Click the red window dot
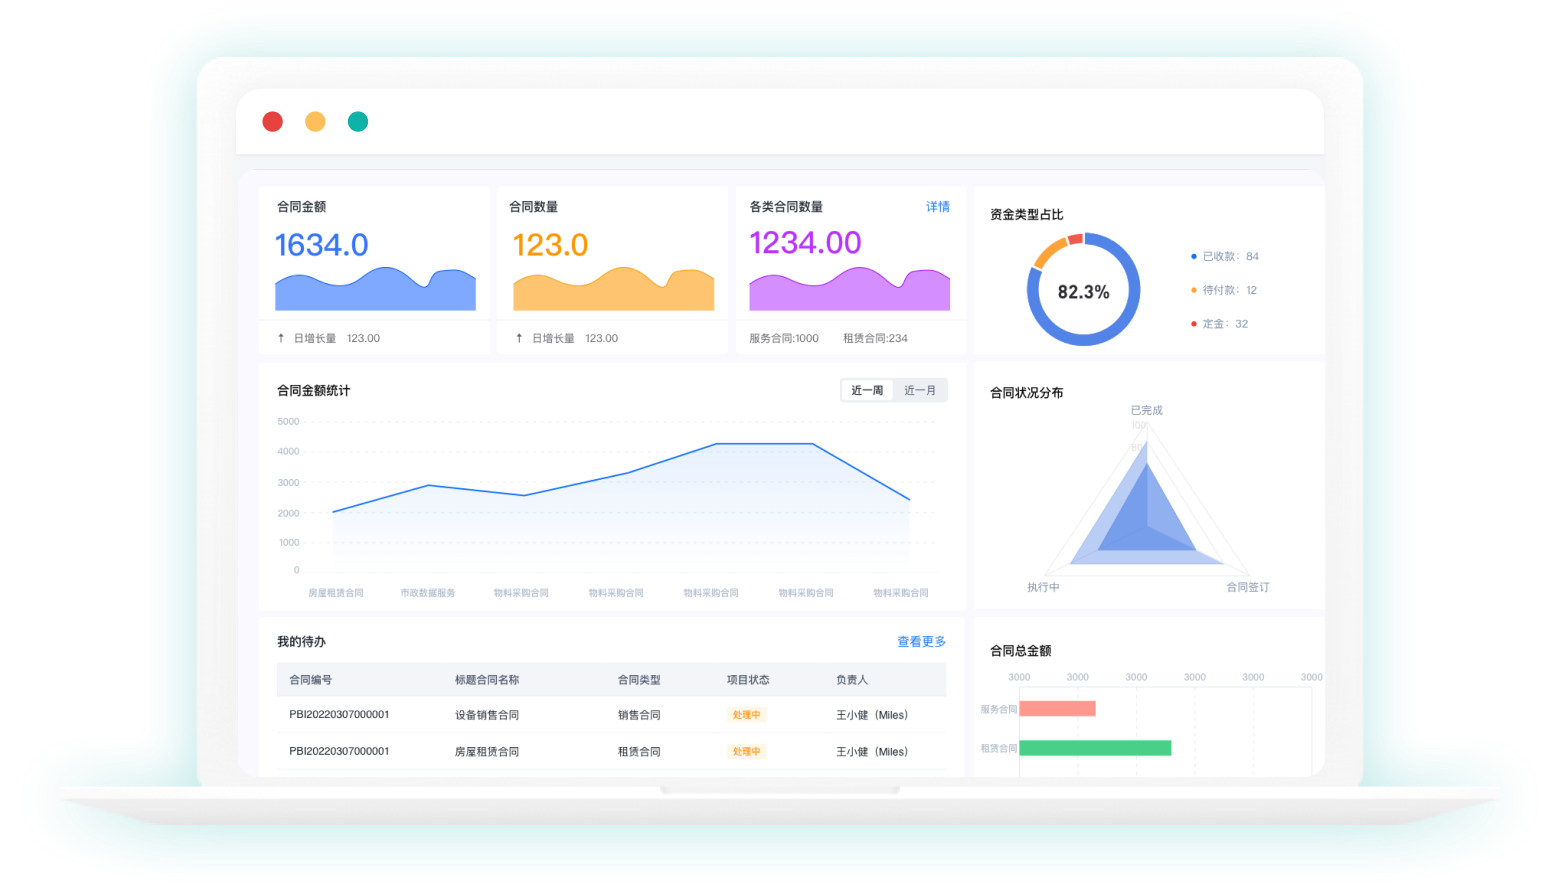This screenshot has height=890, width=1560. click(272, 121)
